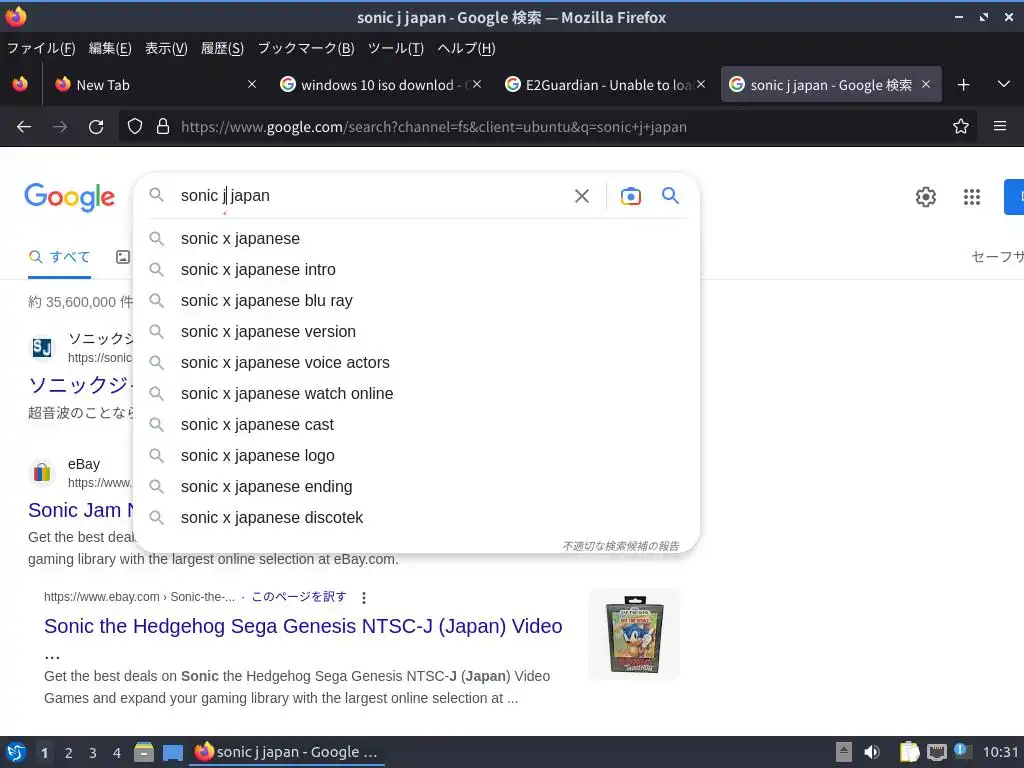The height and width of the screenshot is (768, 1024).
Task: Switch to workspace 4 in taskbar
Action: tap(117, 753)
